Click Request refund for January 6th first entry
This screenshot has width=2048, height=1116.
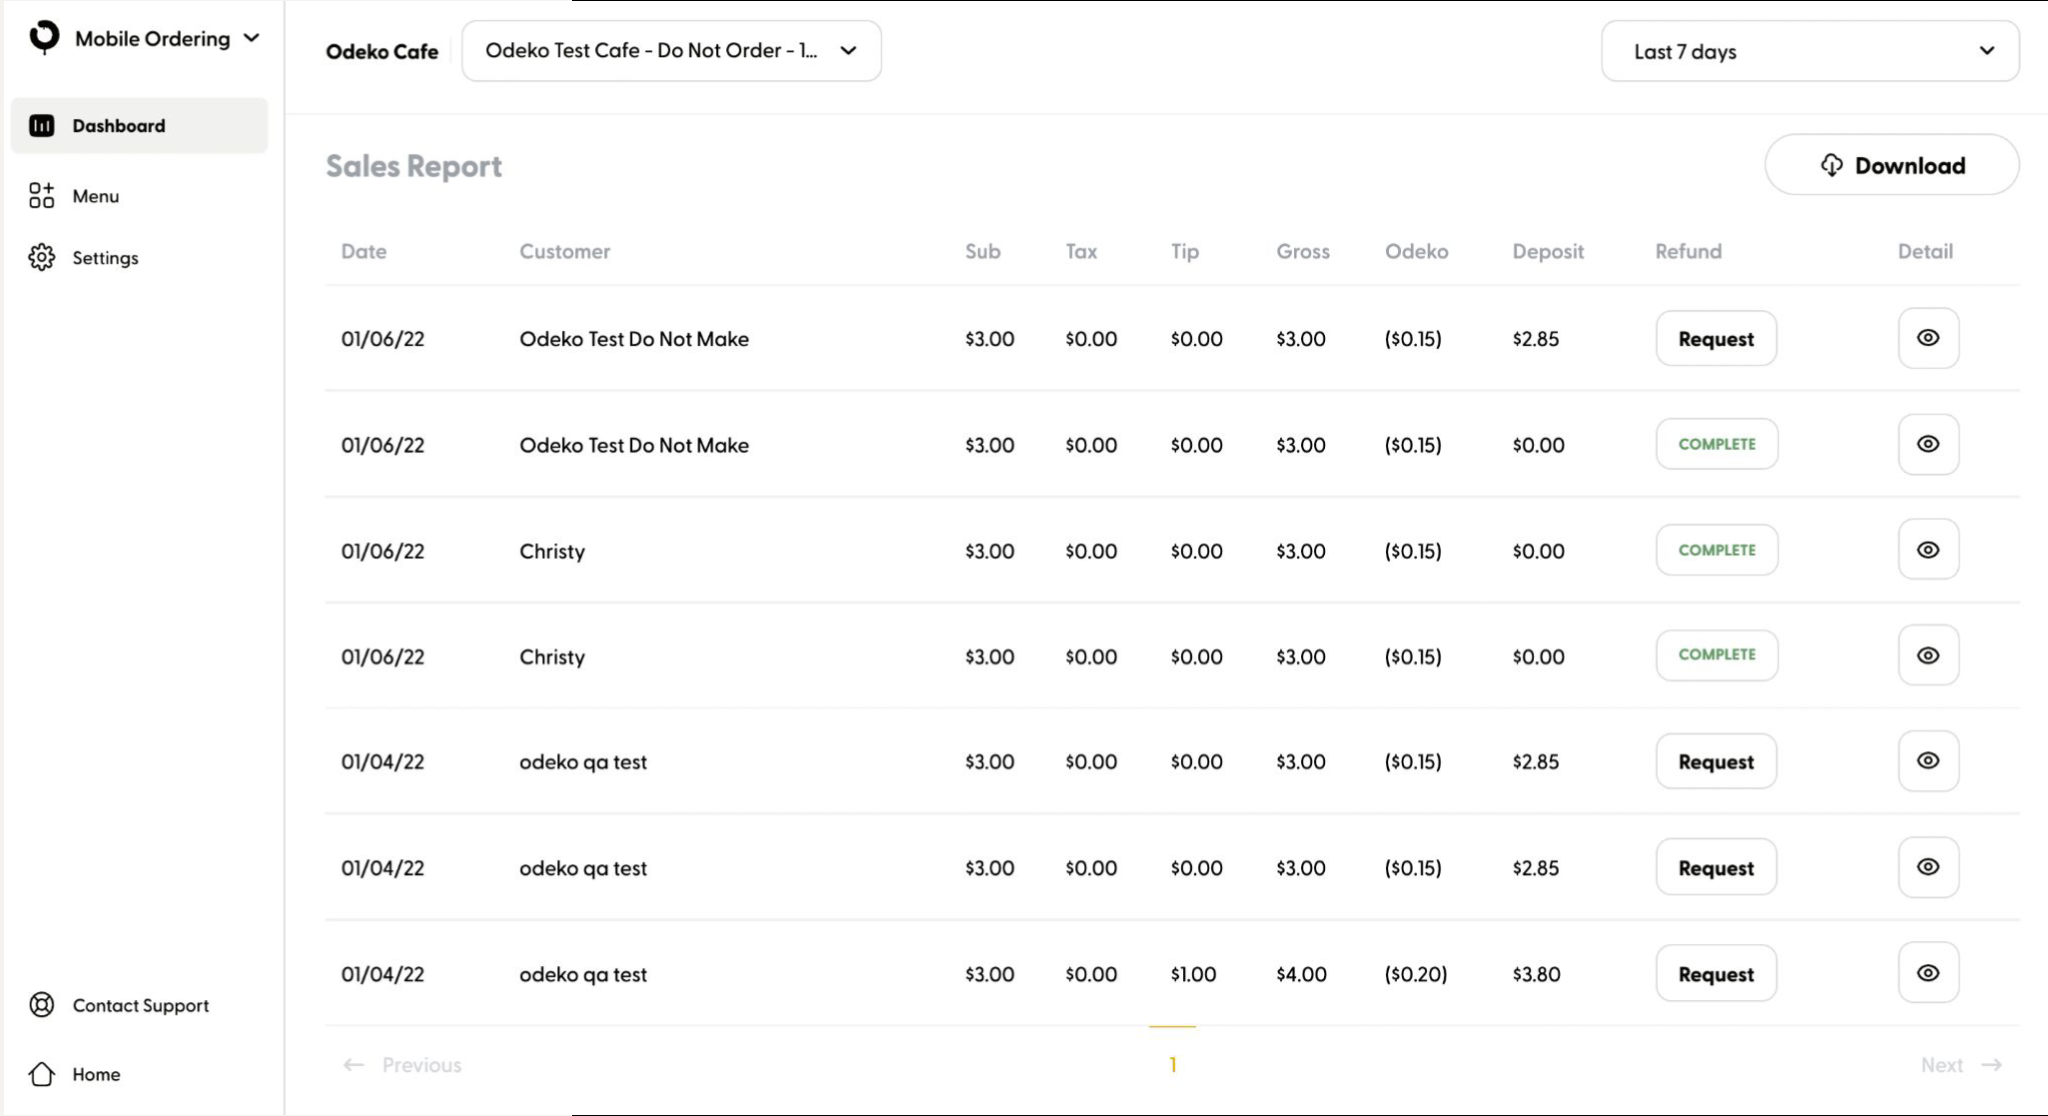pyautogui.click(x=1714, y=338)
